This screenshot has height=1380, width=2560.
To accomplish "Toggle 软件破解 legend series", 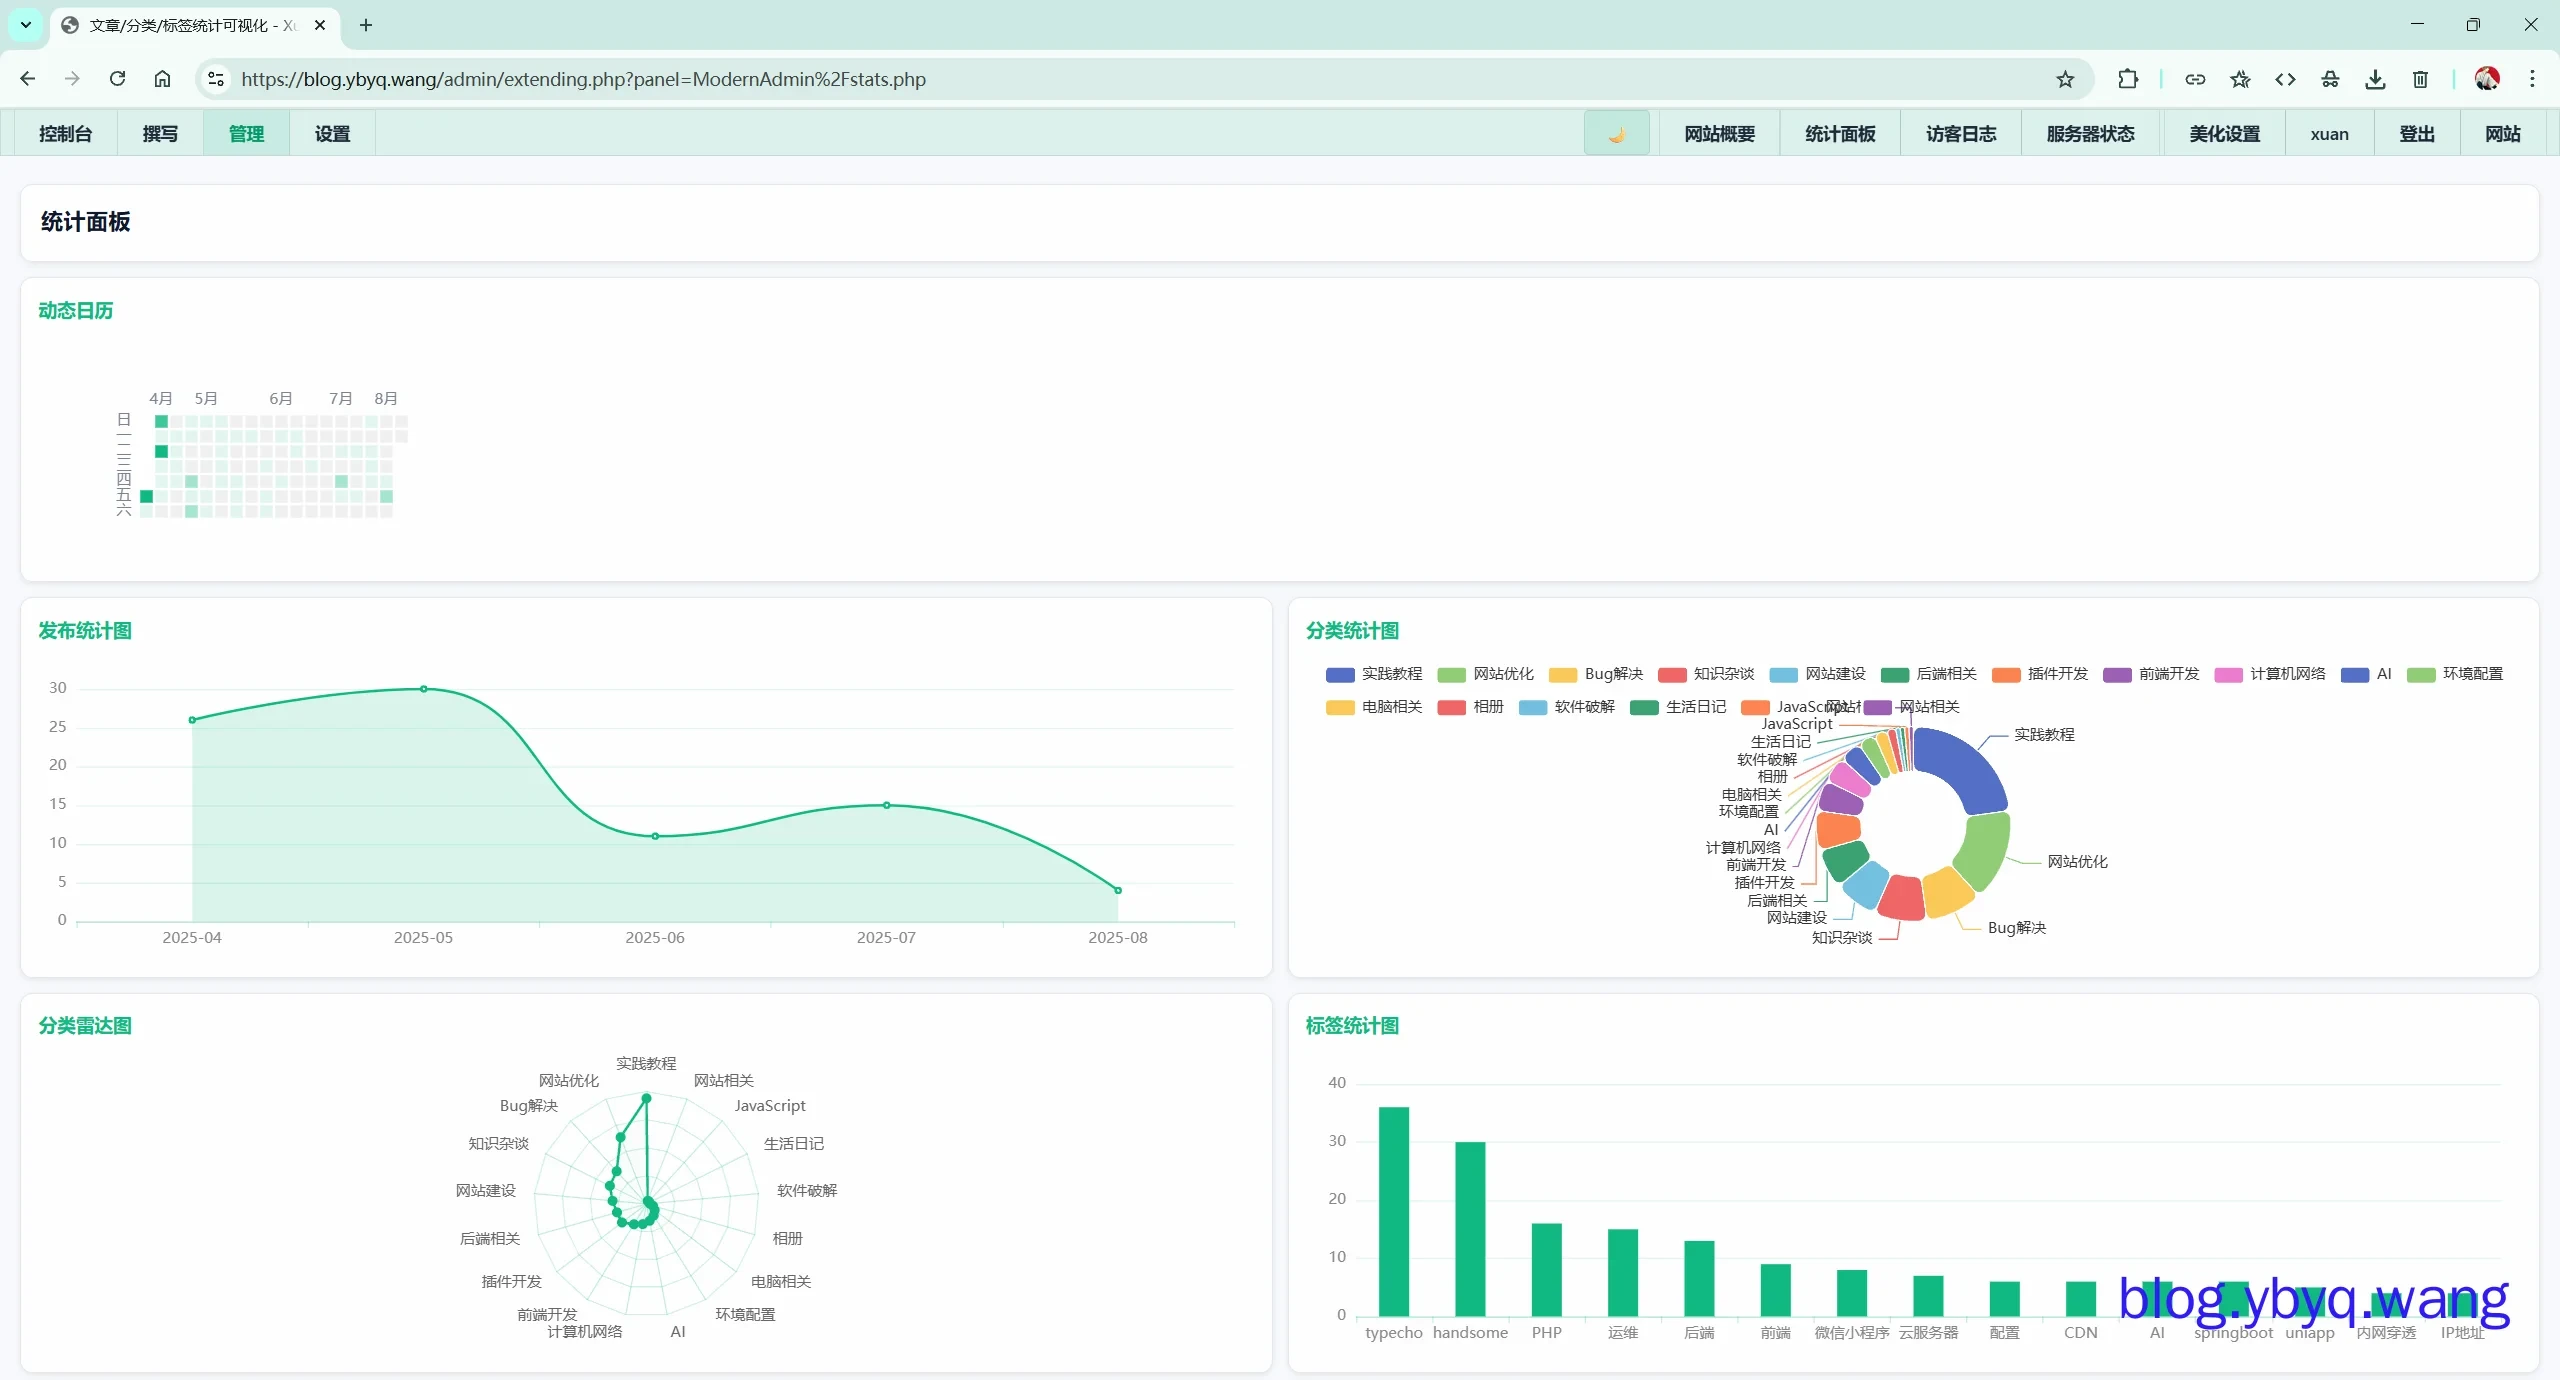I will coord(1567,707).
